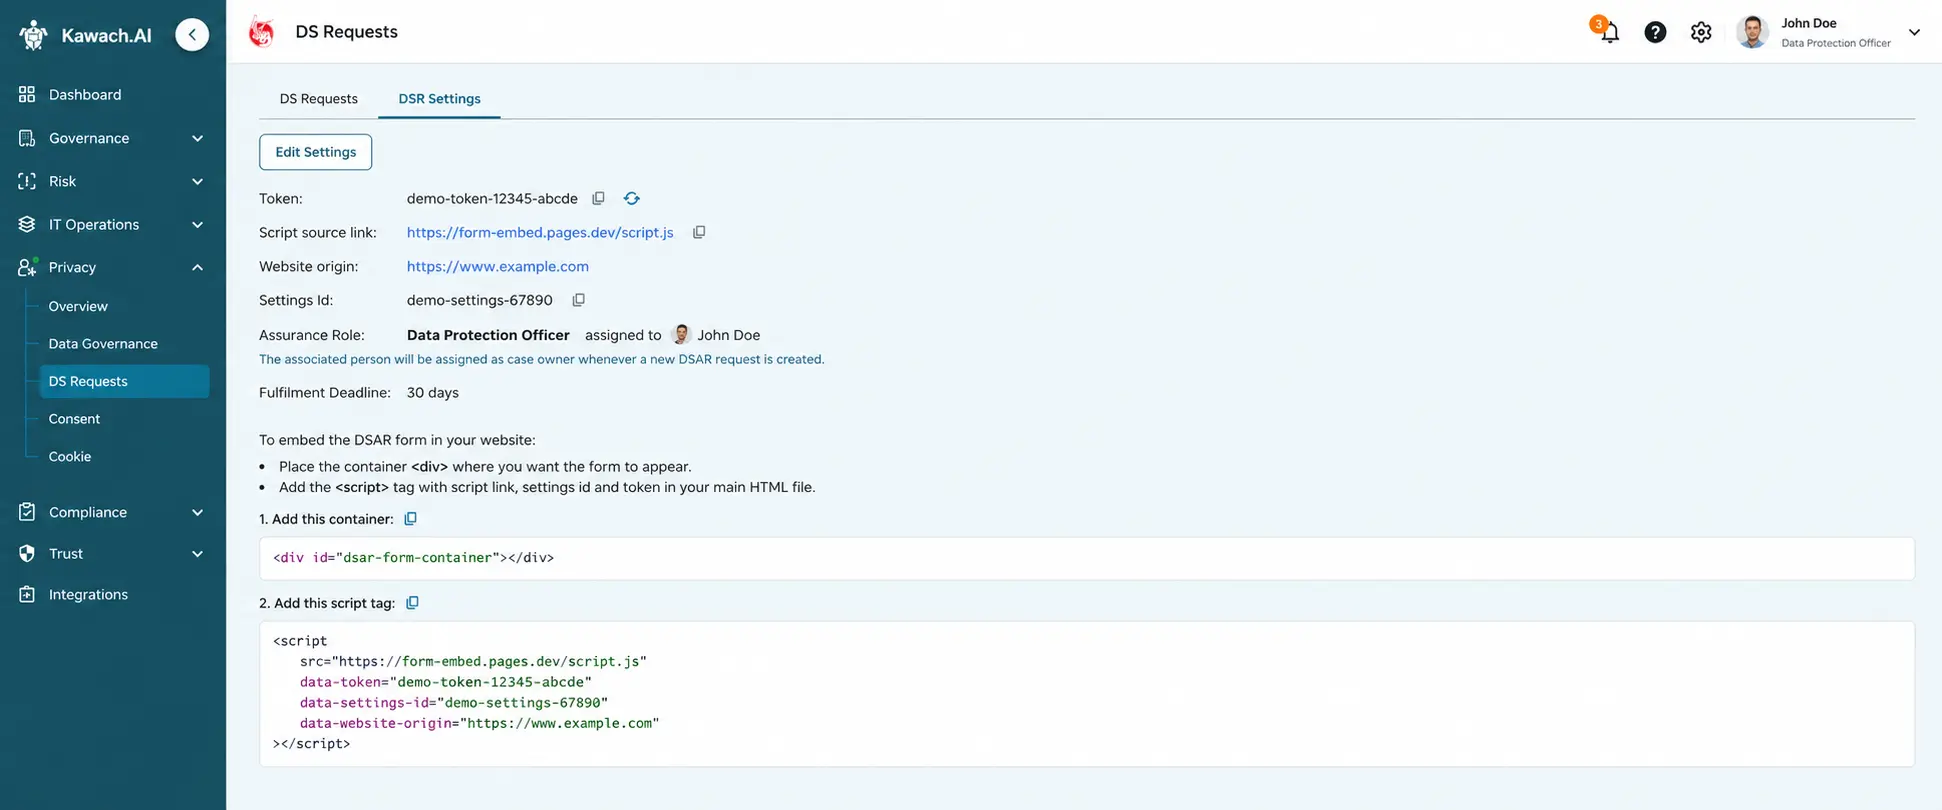Open notifications bell with badge

coord(1608,31)
